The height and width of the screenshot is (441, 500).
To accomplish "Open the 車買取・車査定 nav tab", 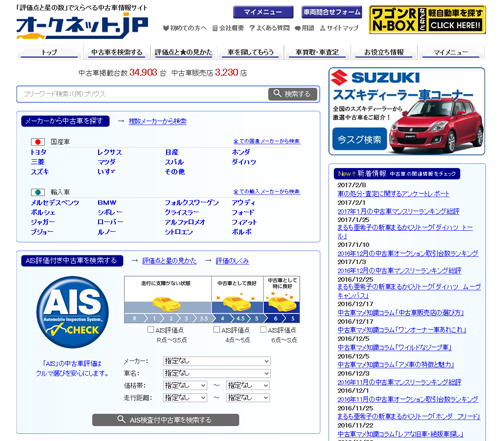I will pos(317,52).
